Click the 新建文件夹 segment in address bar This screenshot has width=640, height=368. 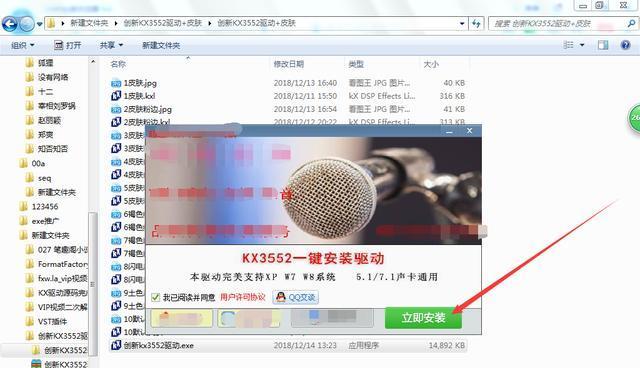tap(89, 23)
